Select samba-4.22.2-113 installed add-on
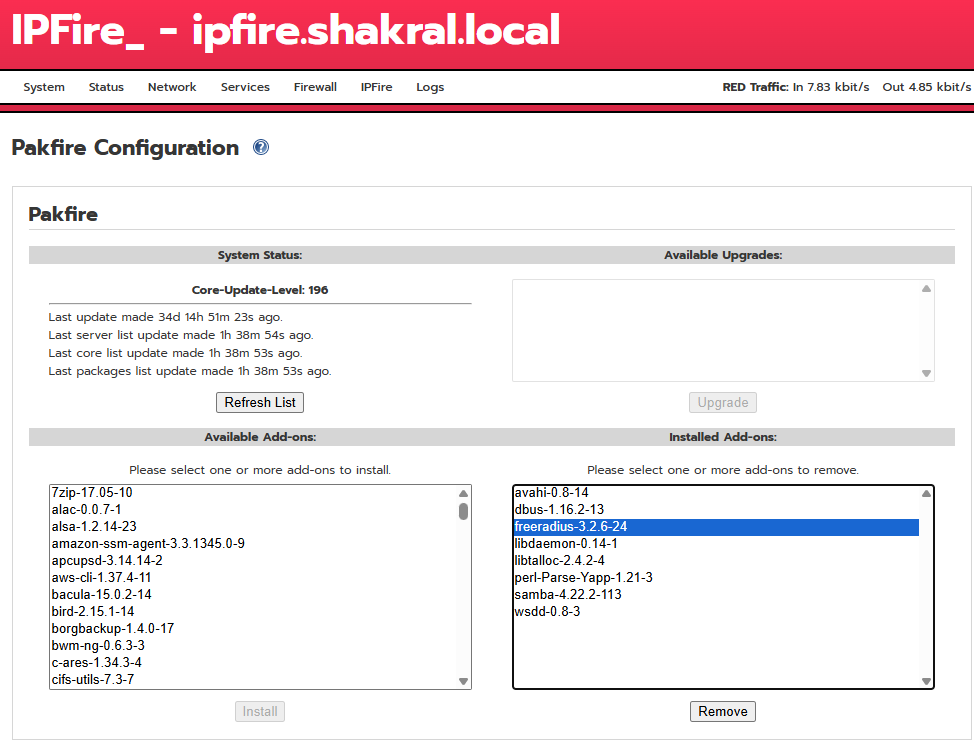Viewport: 974px width, 742px height. (x=716, y=595)
